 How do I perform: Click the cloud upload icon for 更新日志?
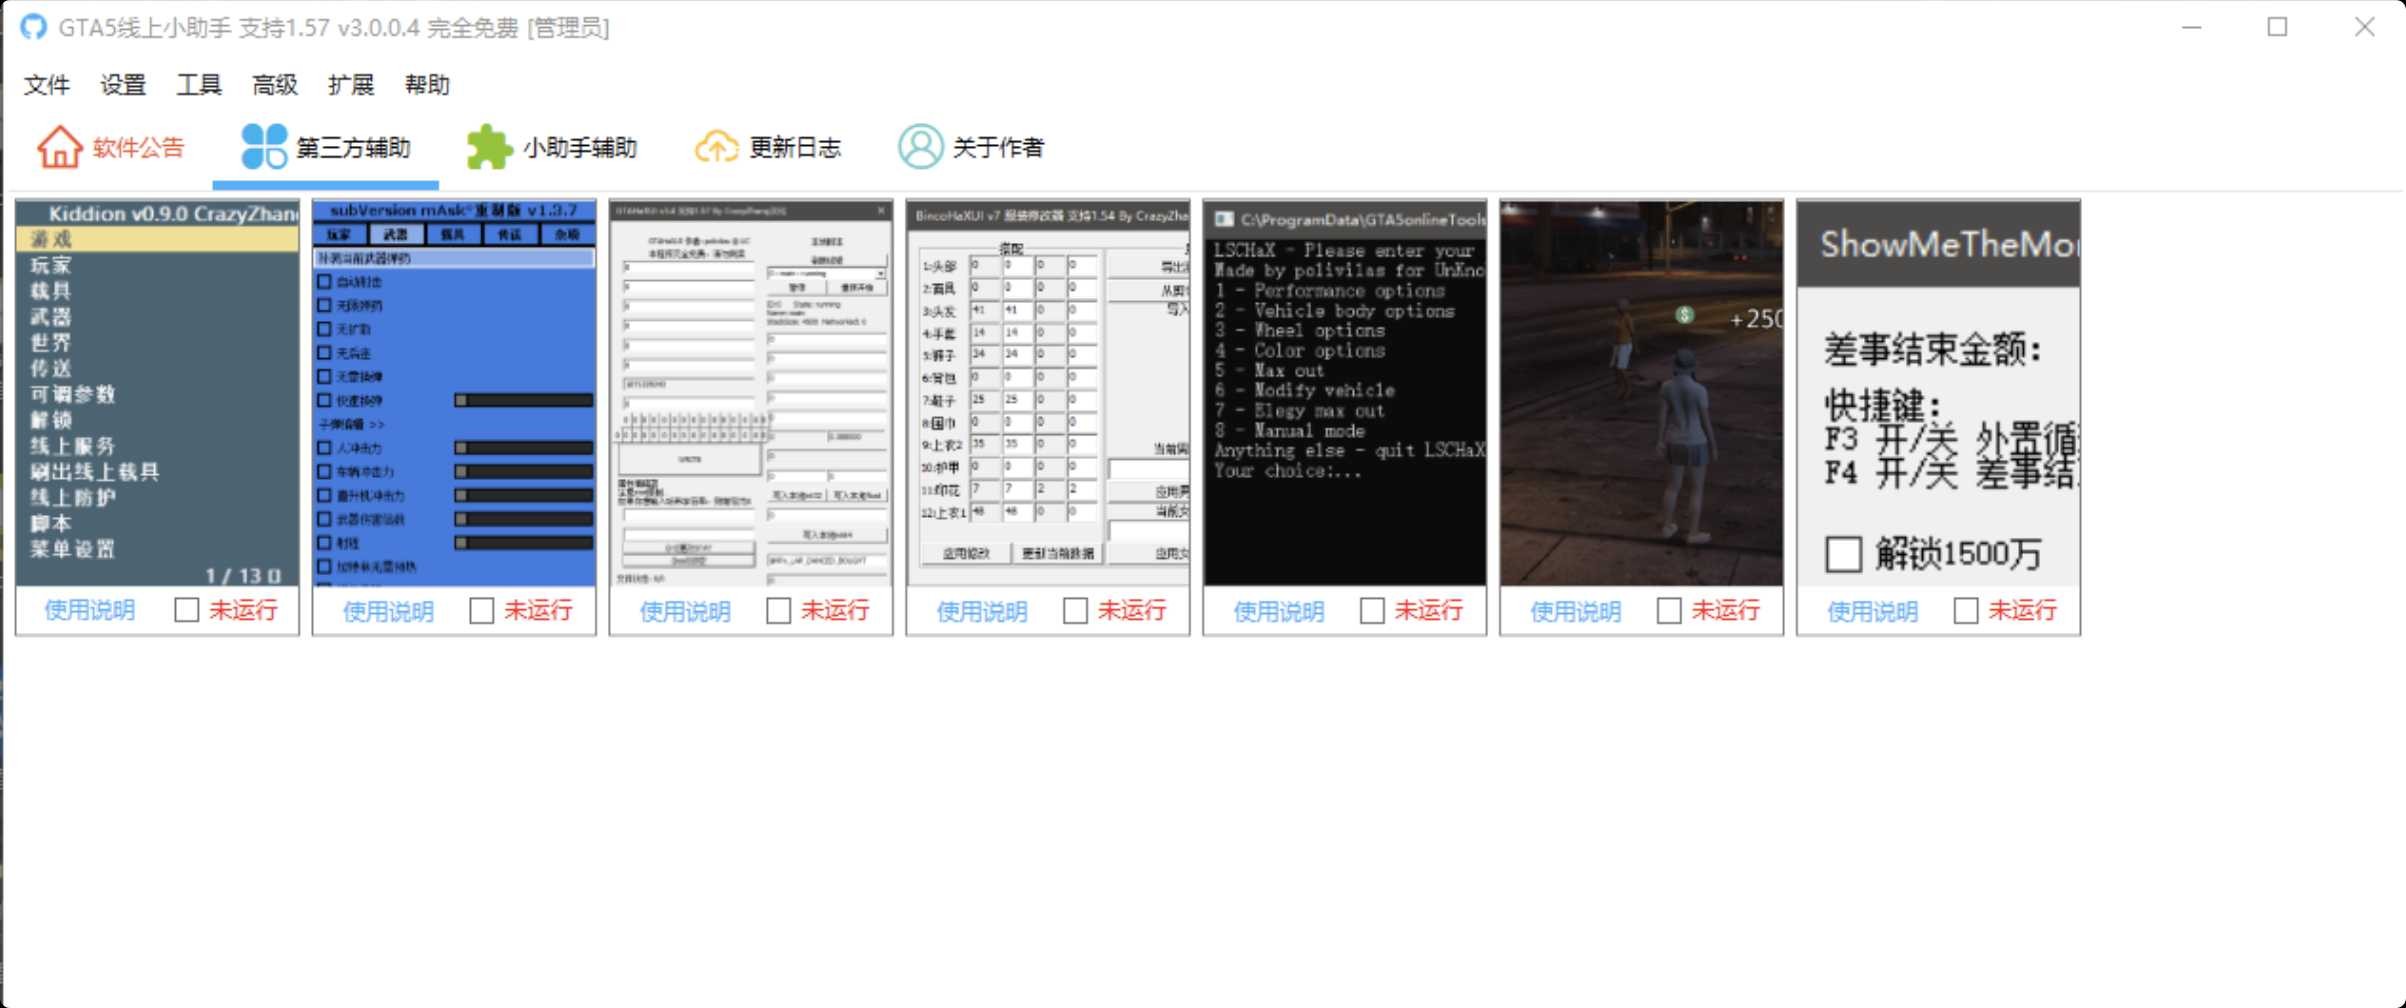point(716,147)
